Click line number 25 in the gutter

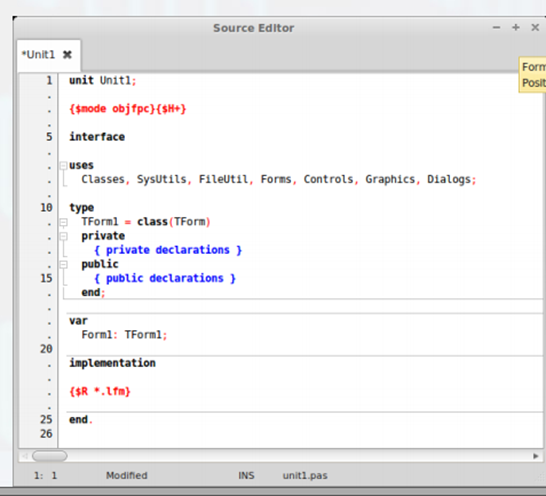(x=46, y=419)
